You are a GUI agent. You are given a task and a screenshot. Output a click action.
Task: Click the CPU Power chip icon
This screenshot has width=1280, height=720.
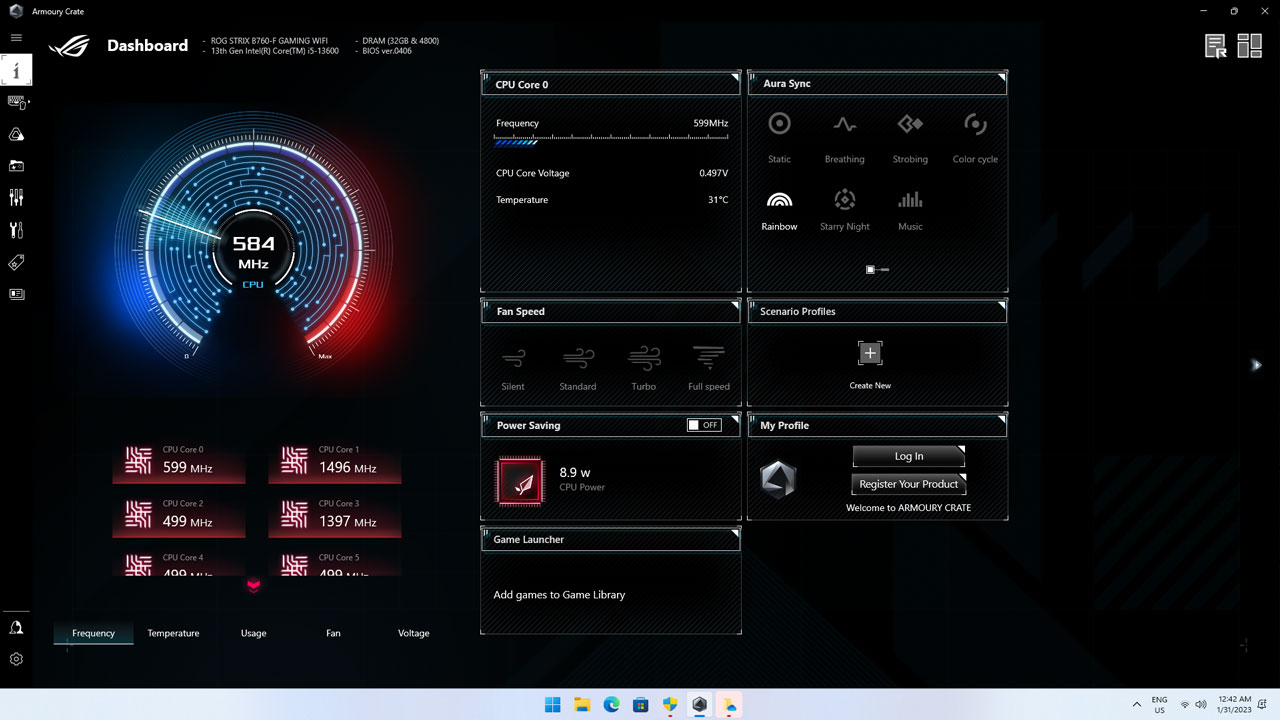(x=519, y=481)
